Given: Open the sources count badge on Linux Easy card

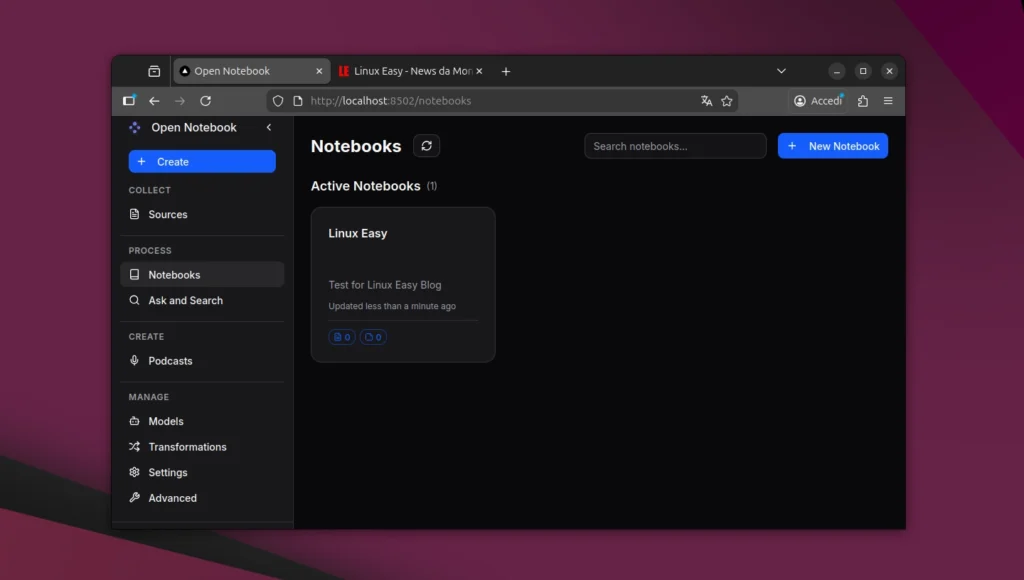Looking at the screenshot, I should (x=341, y=337).
